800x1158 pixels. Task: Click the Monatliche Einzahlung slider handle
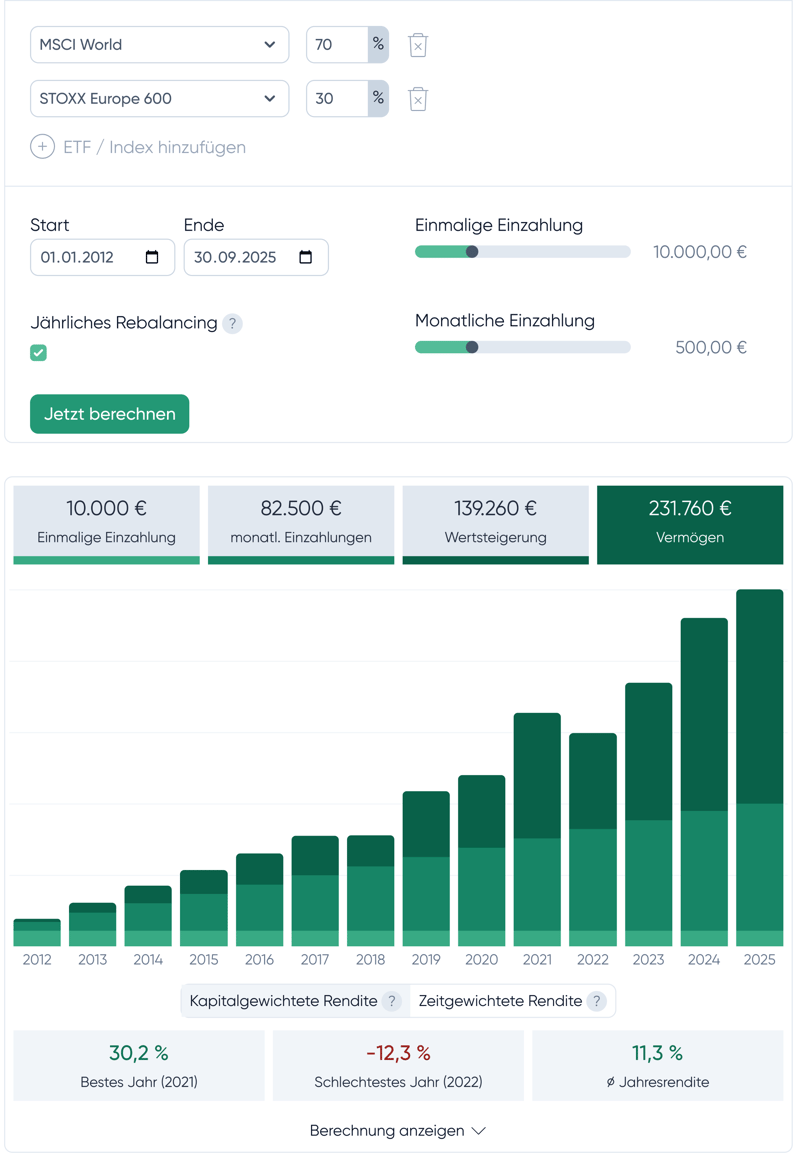[x=472, y=347]
